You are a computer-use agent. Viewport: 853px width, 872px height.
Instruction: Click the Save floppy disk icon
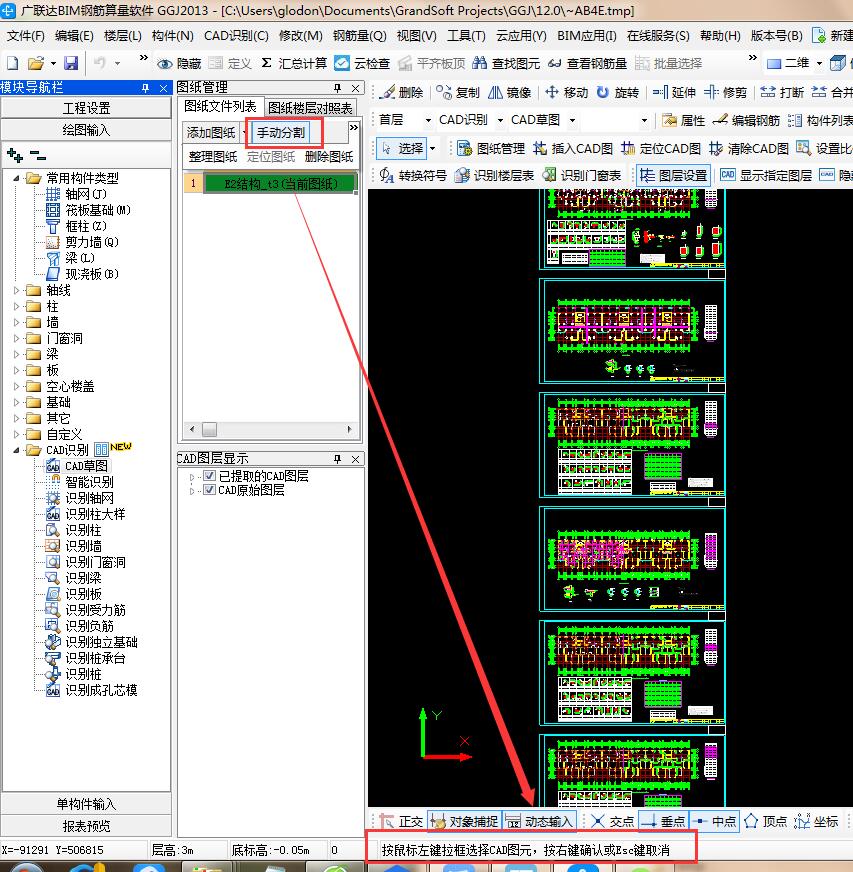tap(71, 63)
